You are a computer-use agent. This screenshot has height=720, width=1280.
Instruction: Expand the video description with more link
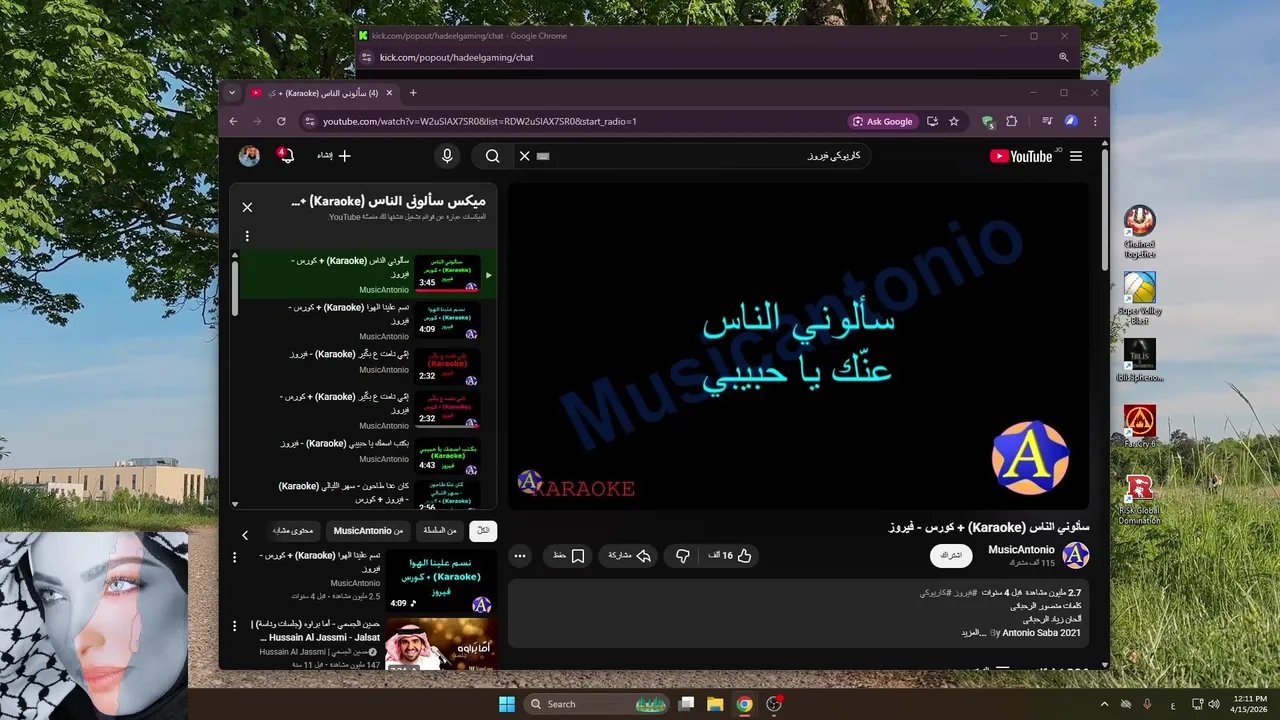pyautogui.click(x=972, y=633)
